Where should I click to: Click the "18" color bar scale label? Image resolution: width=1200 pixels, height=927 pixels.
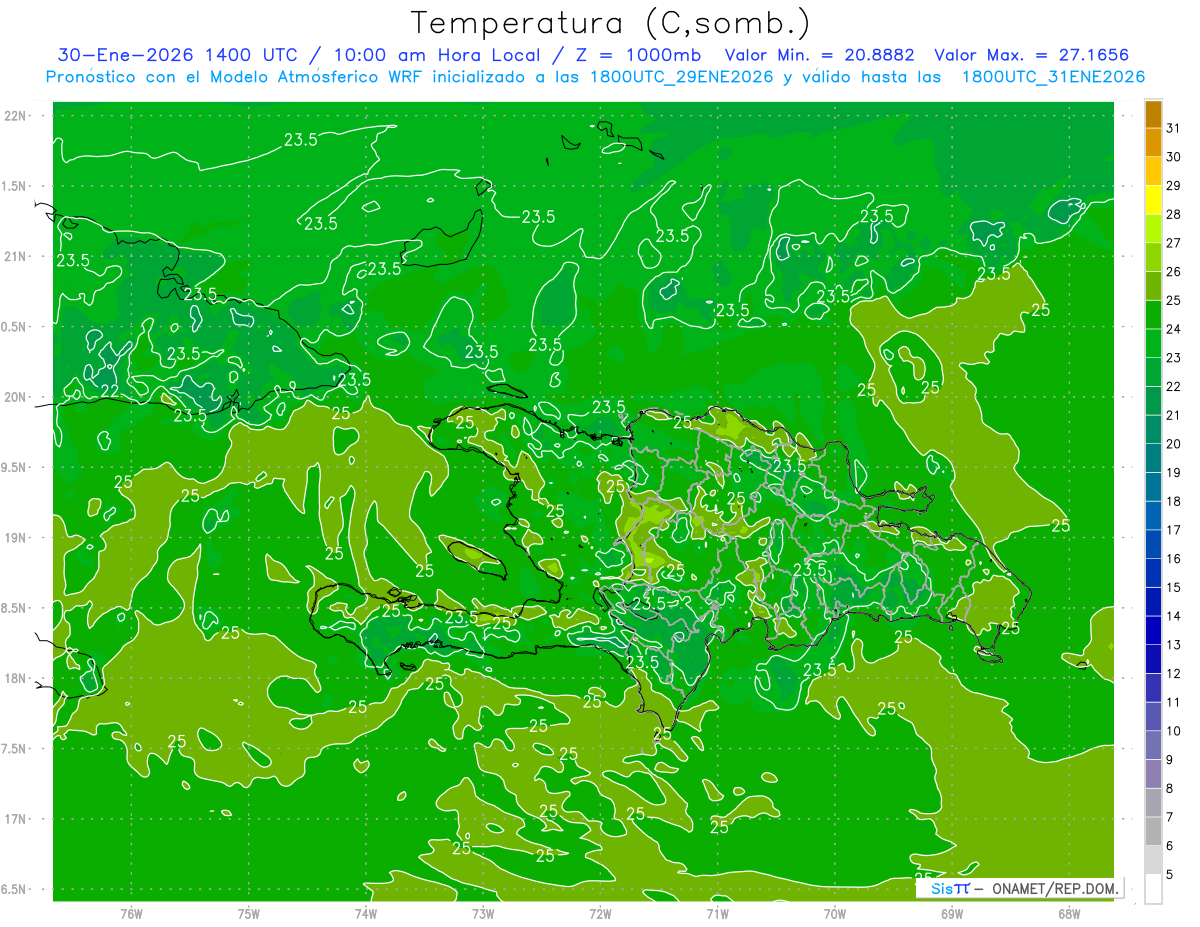click(x=1173, y=501)
